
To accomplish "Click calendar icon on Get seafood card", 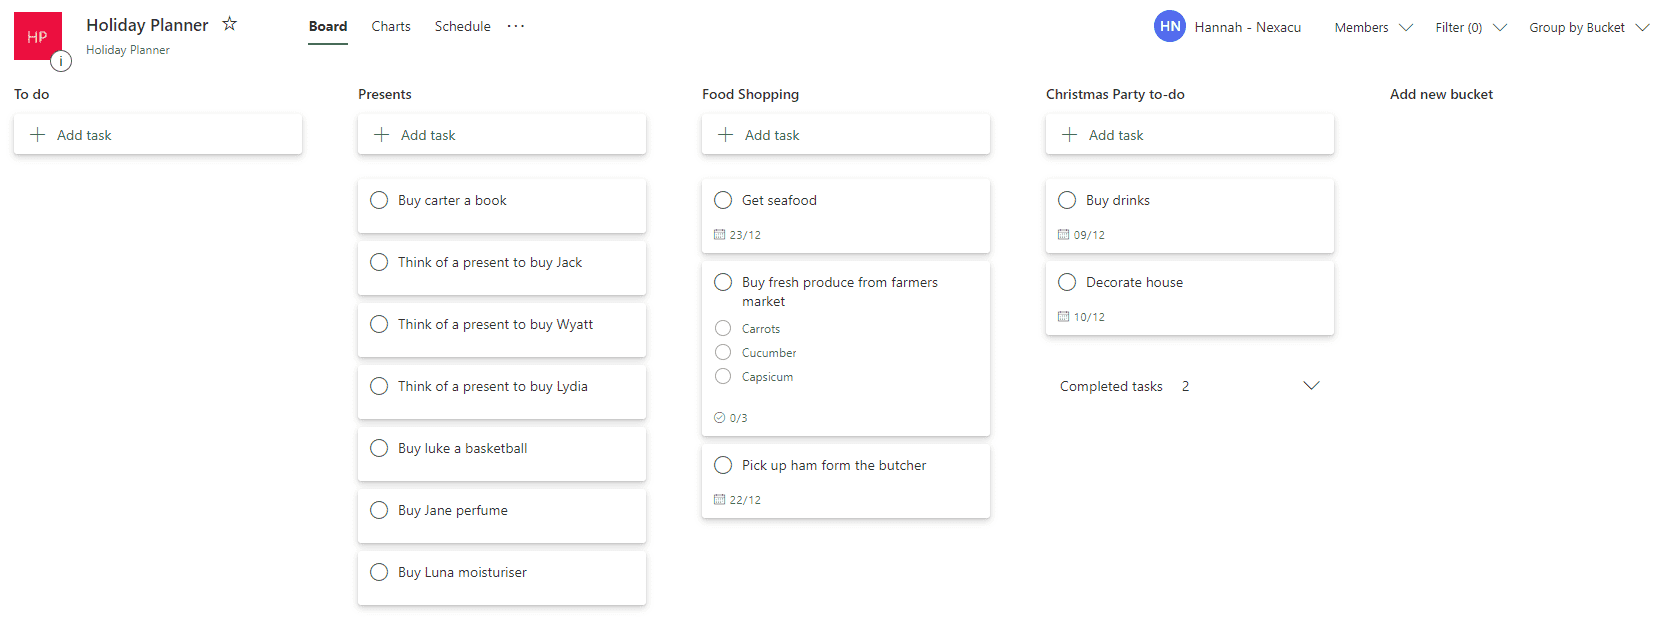I will [x=719, y=235].
